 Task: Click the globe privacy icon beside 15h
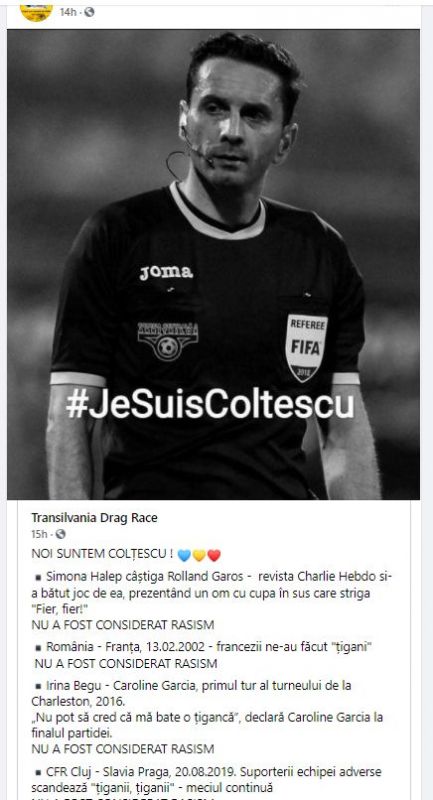tap(60, 534)
